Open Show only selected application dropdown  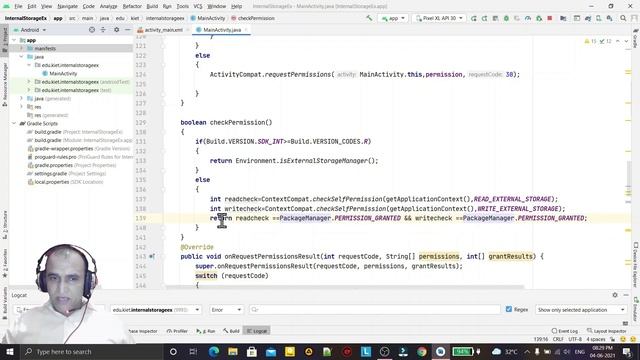[581, 310]
